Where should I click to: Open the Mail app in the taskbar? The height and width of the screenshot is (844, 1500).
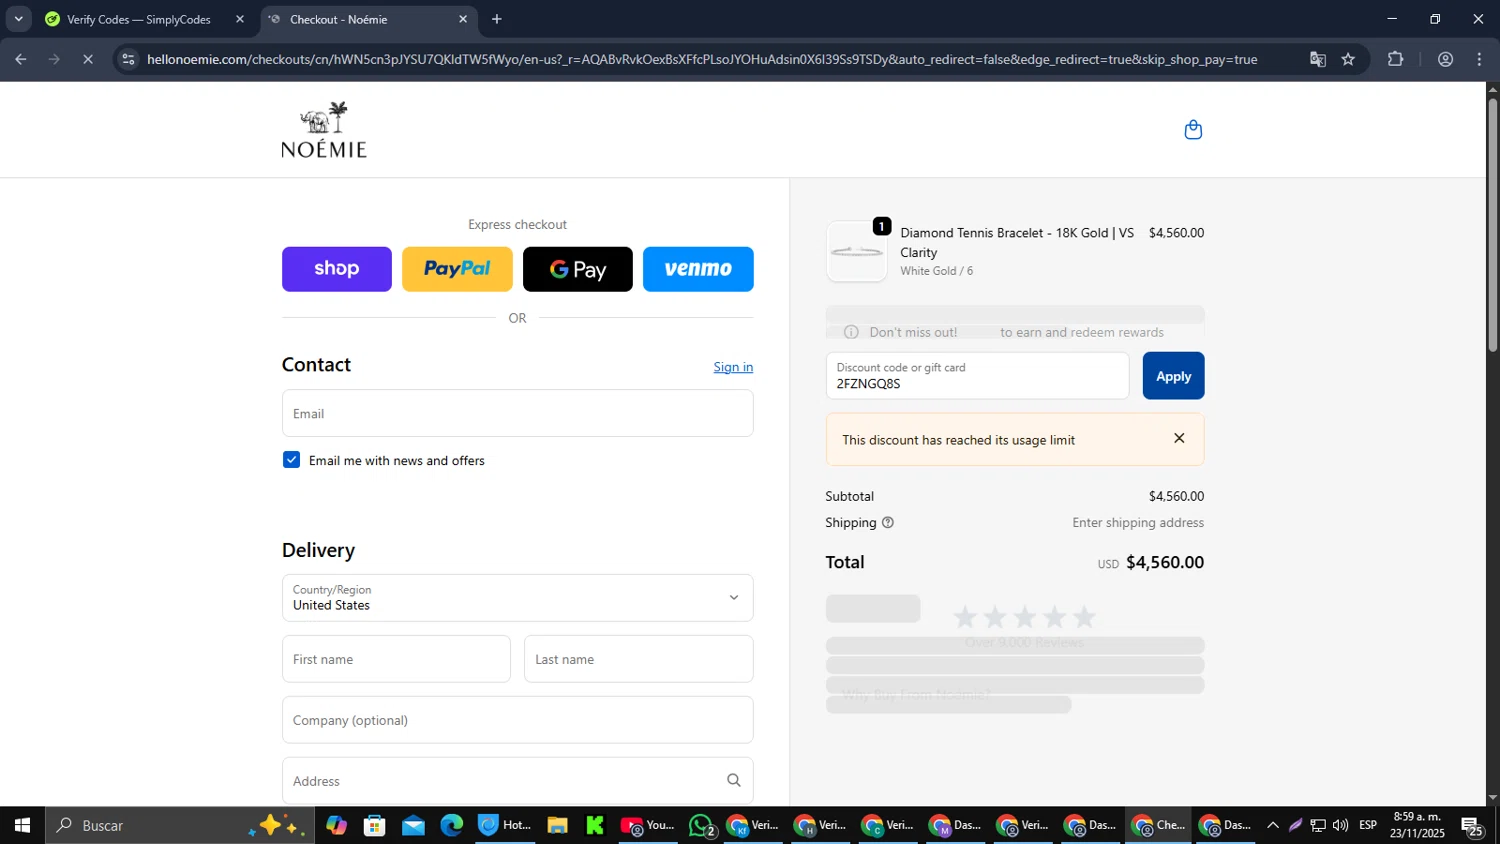[414, 825]
